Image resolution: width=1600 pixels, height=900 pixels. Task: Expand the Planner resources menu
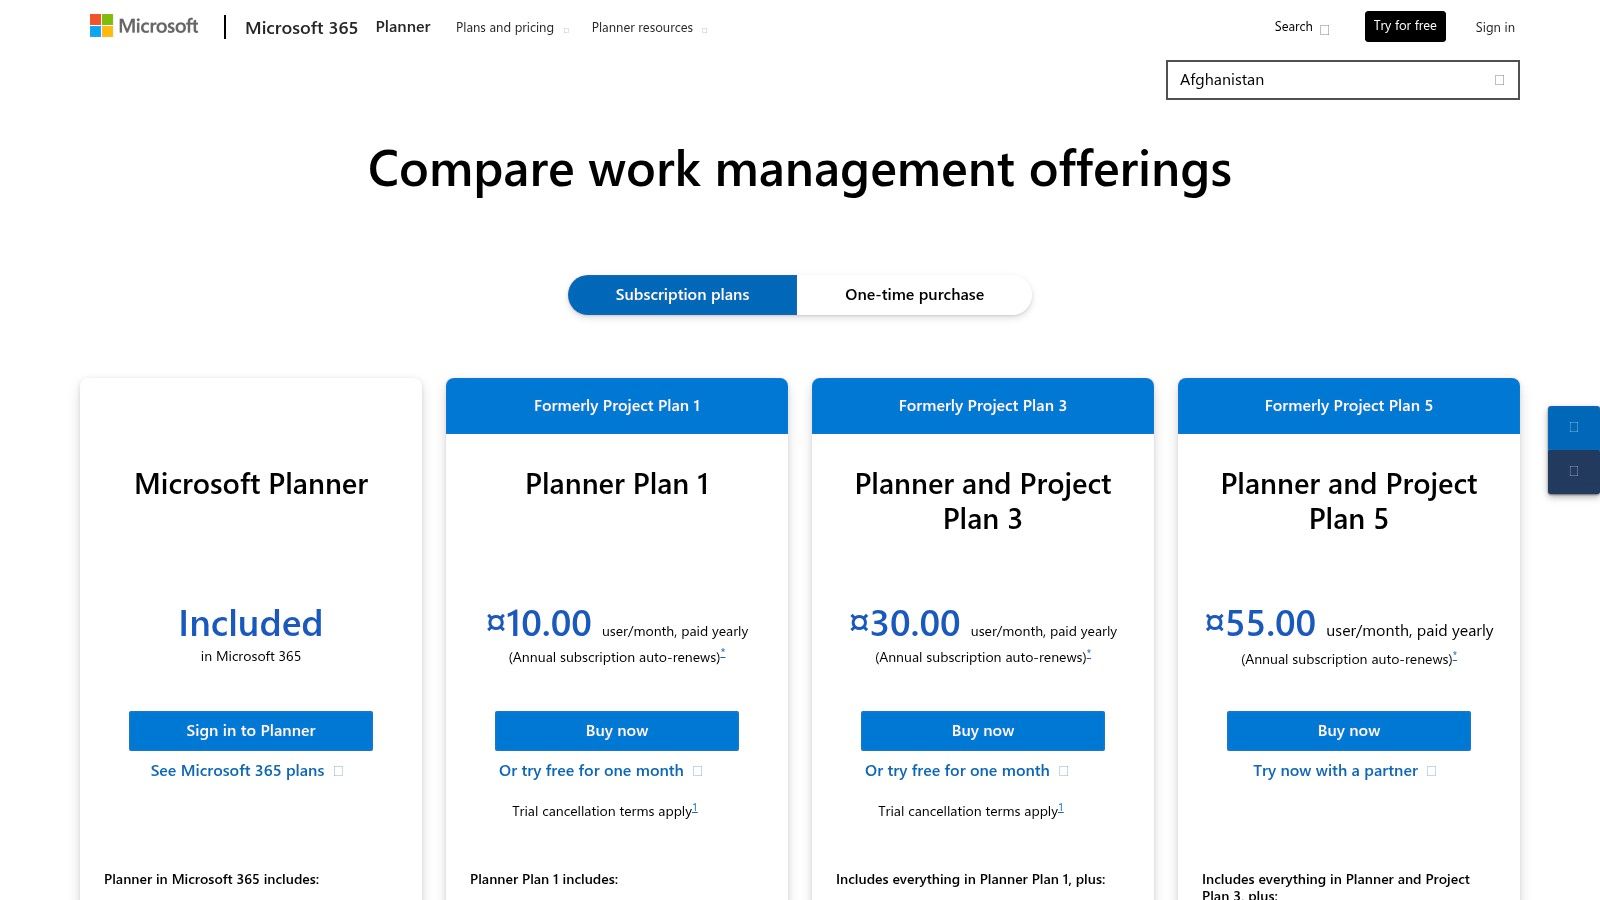pos(648,28)
